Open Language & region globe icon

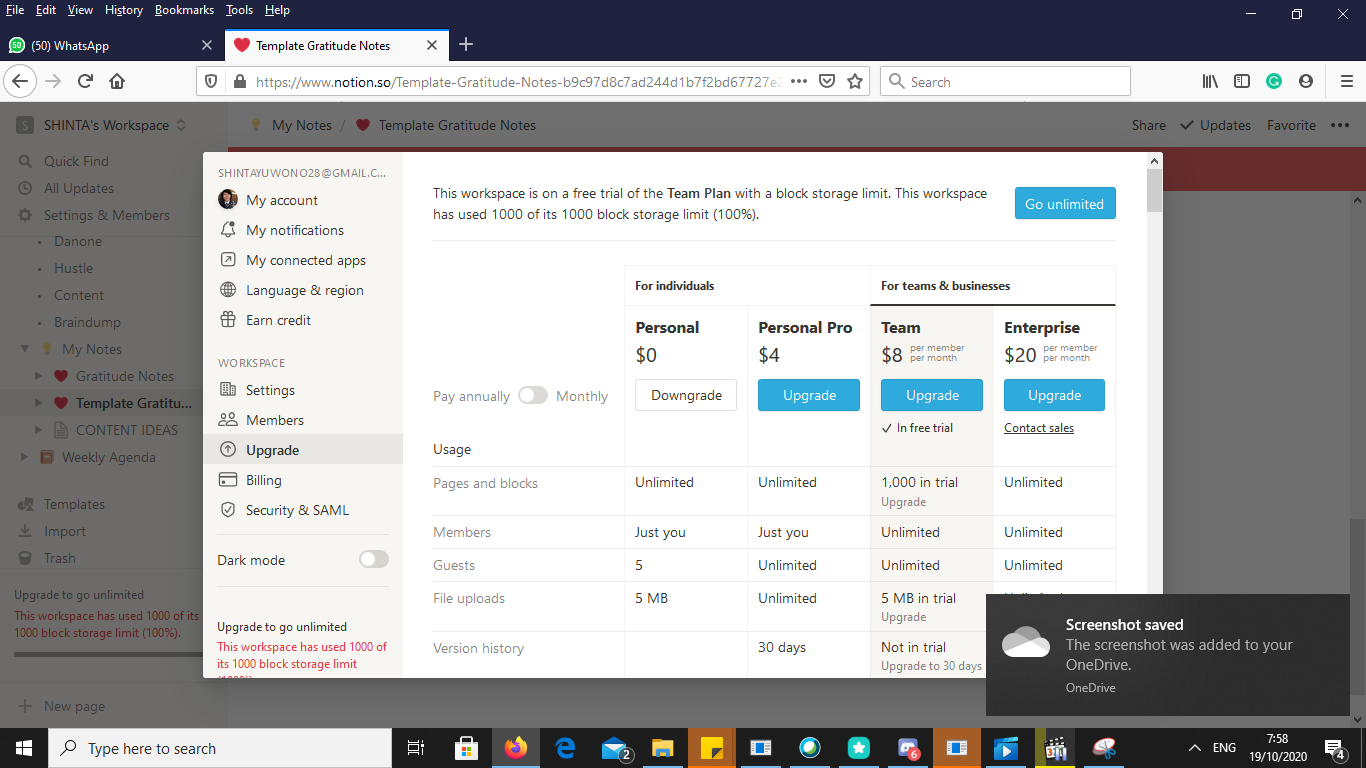pos(228,290)
